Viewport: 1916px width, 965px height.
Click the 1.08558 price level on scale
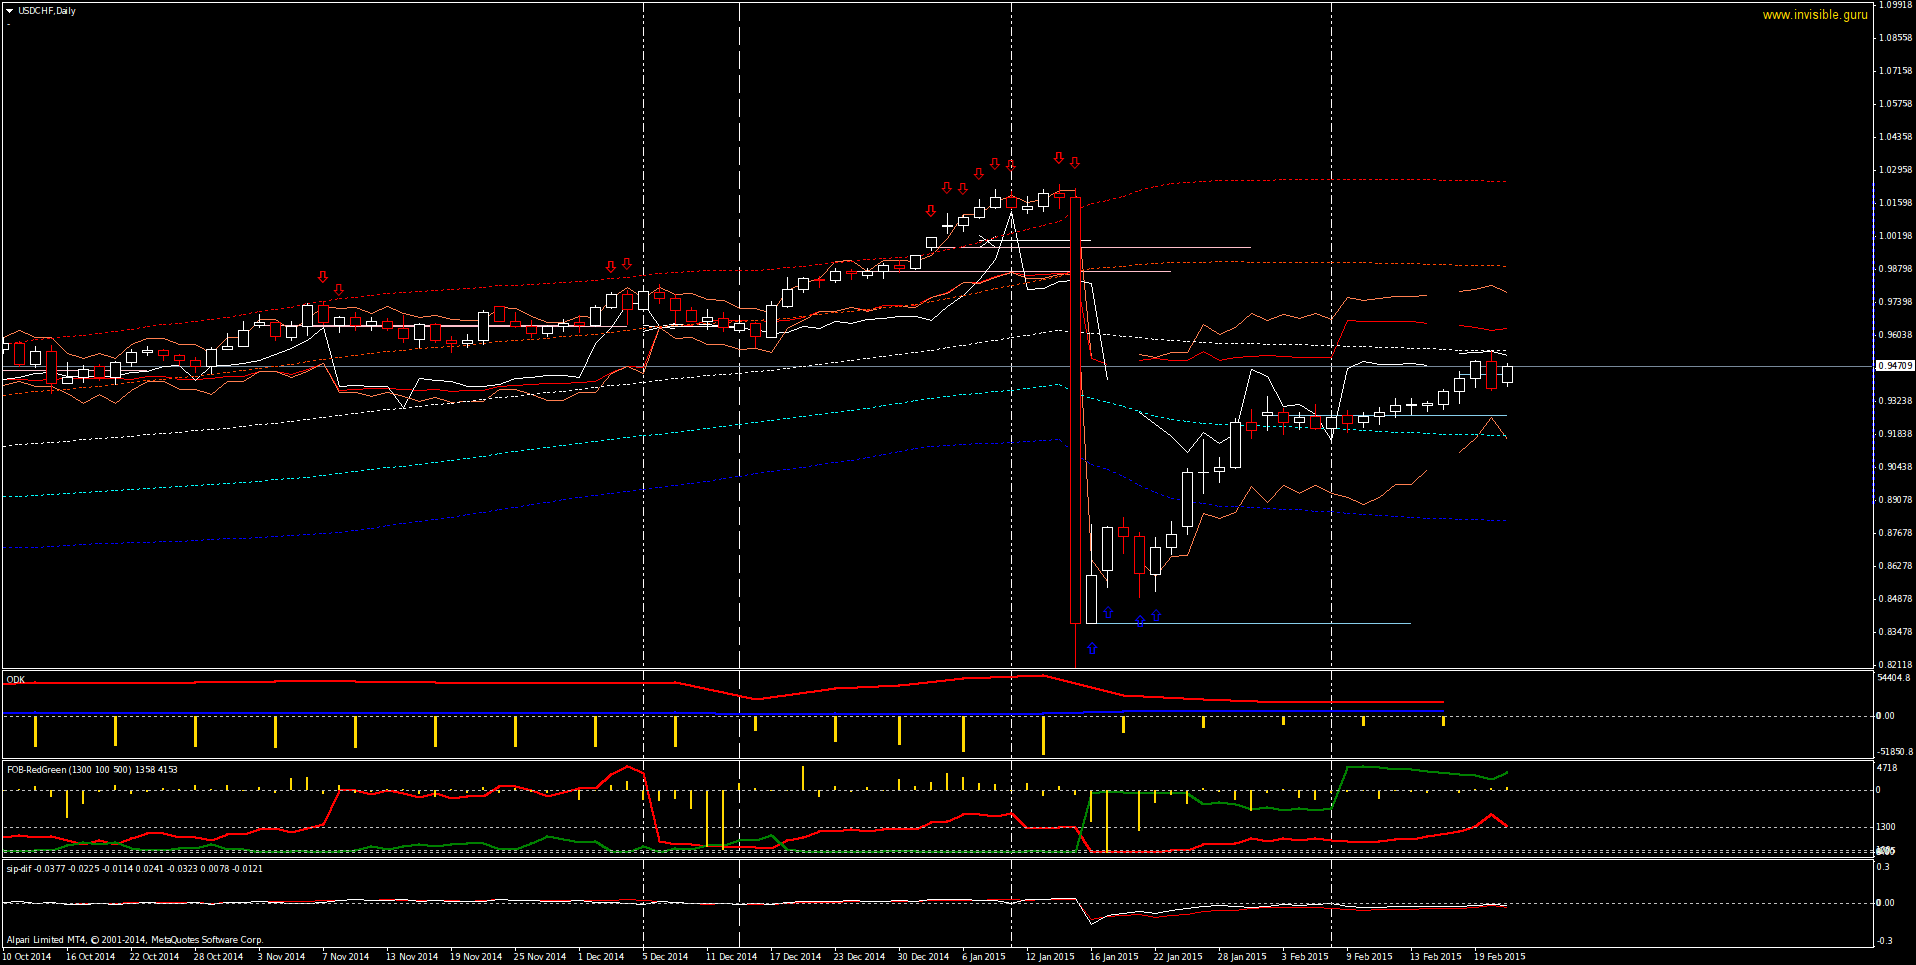pyautogui.click(x=1895, y=38)
